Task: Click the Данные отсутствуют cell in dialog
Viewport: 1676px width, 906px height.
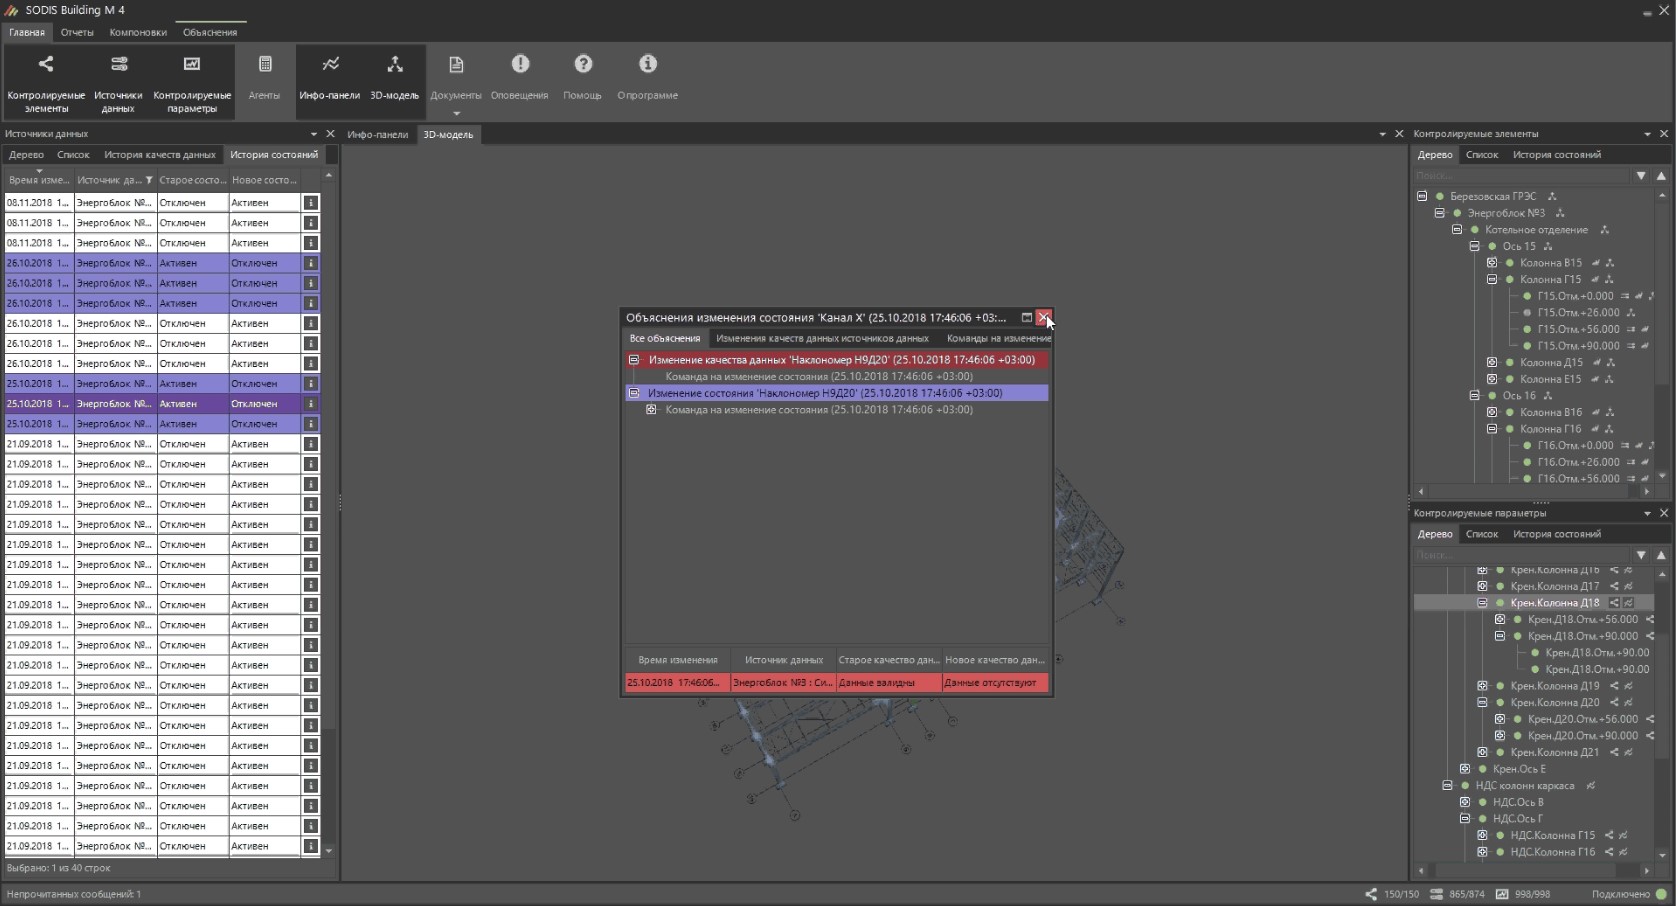Action: point(995,683)
